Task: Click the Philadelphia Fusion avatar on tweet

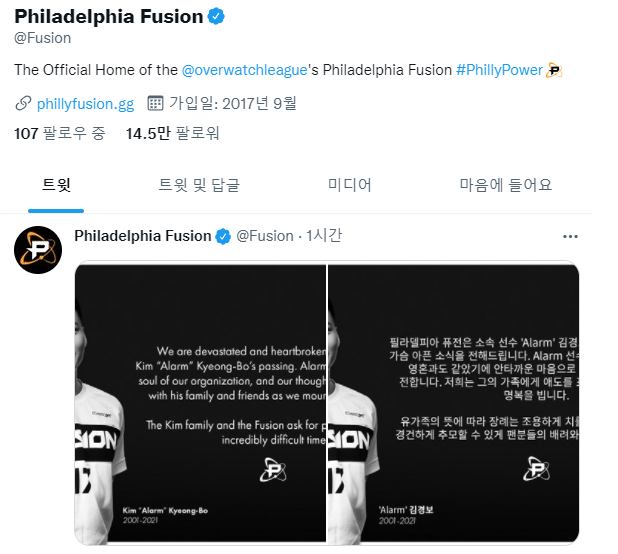Action: [x=38, y=250]
